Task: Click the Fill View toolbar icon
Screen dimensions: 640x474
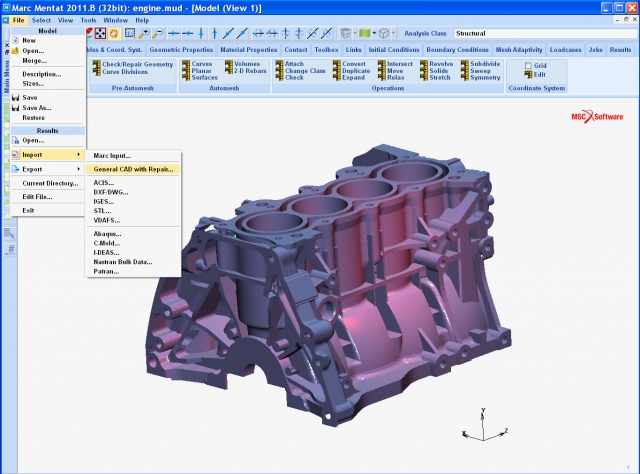Action: point(100,33)
